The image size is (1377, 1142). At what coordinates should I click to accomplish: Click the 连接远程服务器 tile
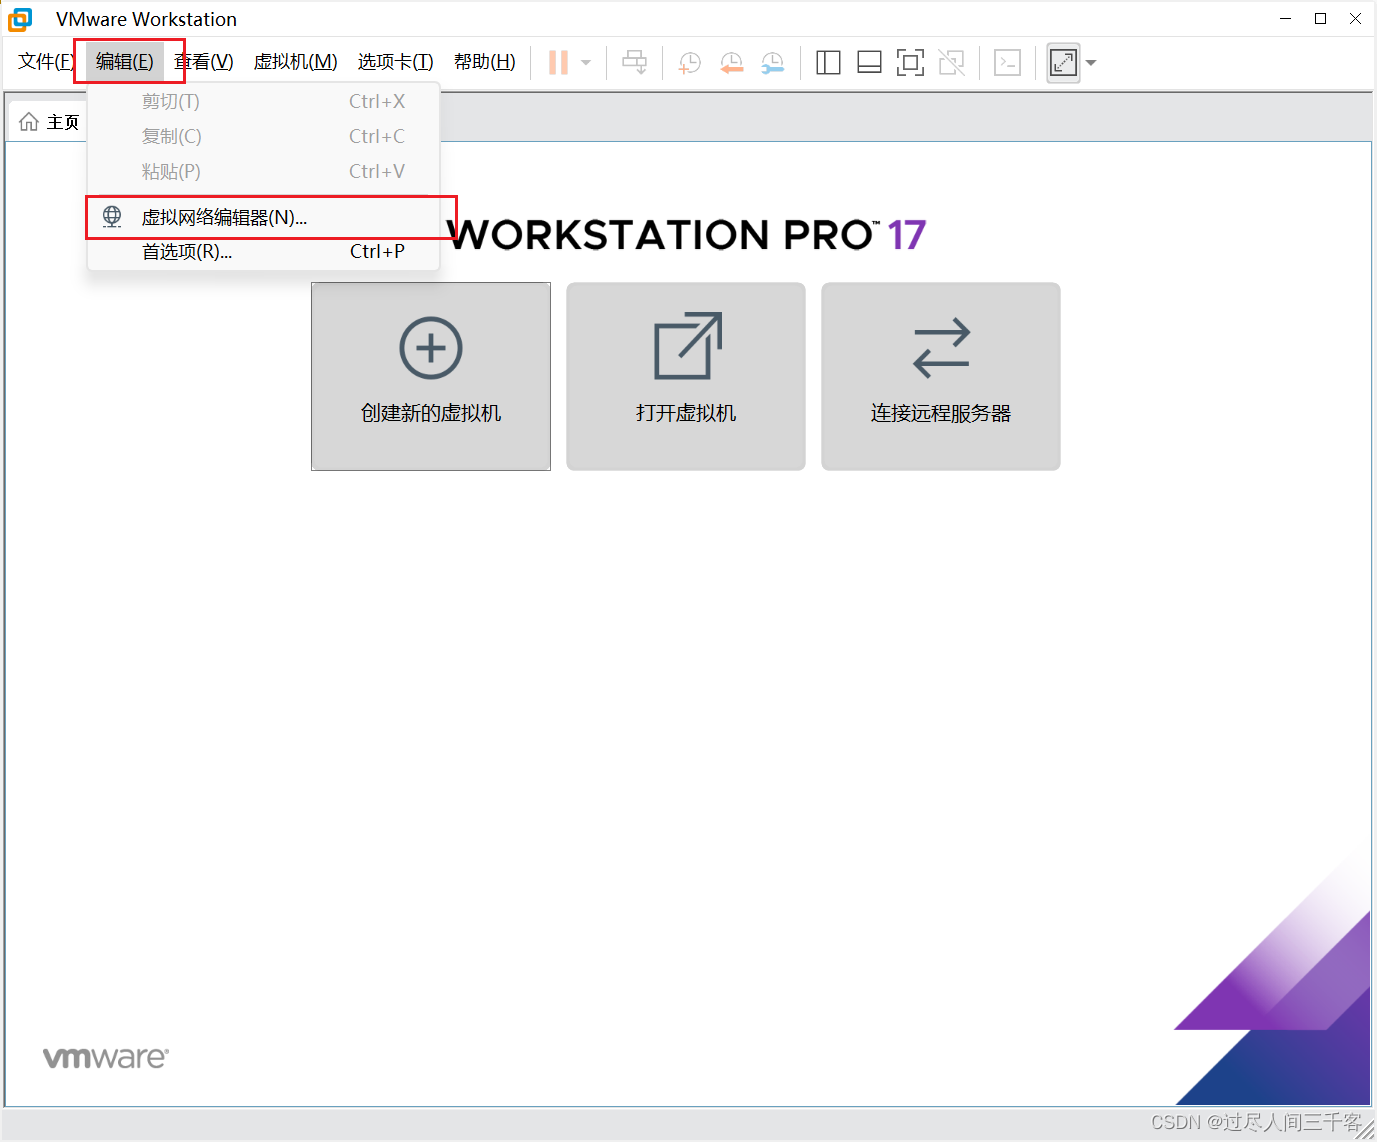tap(941, 376)
